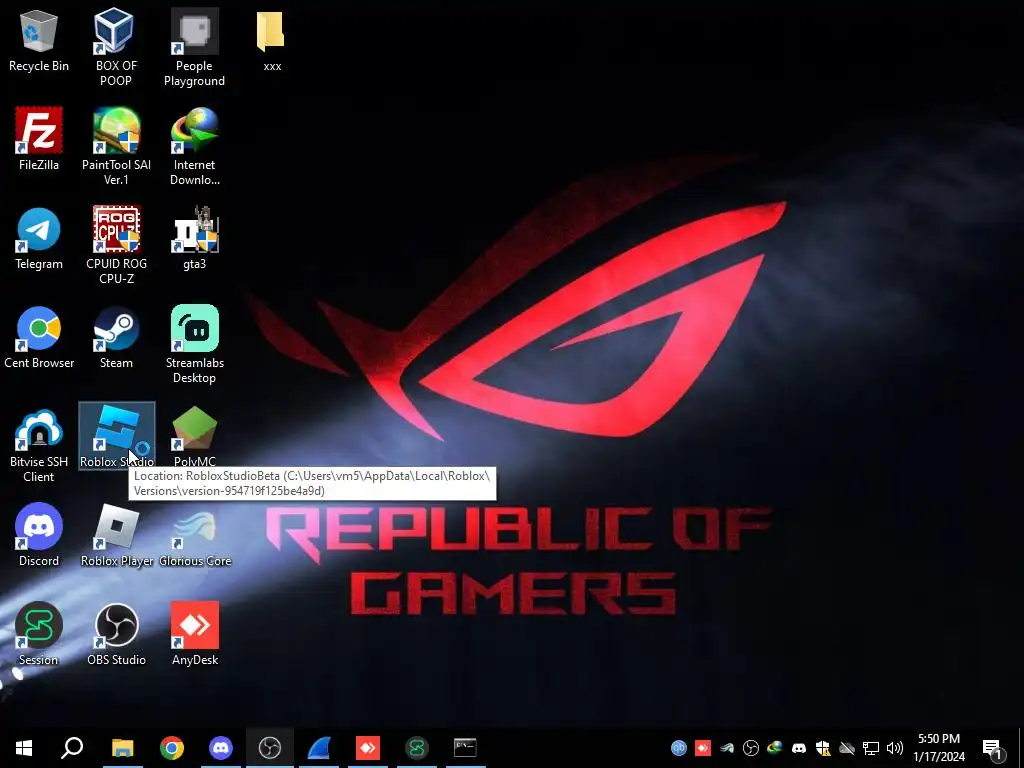Select the Steam desktop shortcut
Screen dimensions: 1024x768
tap(116, 338)
